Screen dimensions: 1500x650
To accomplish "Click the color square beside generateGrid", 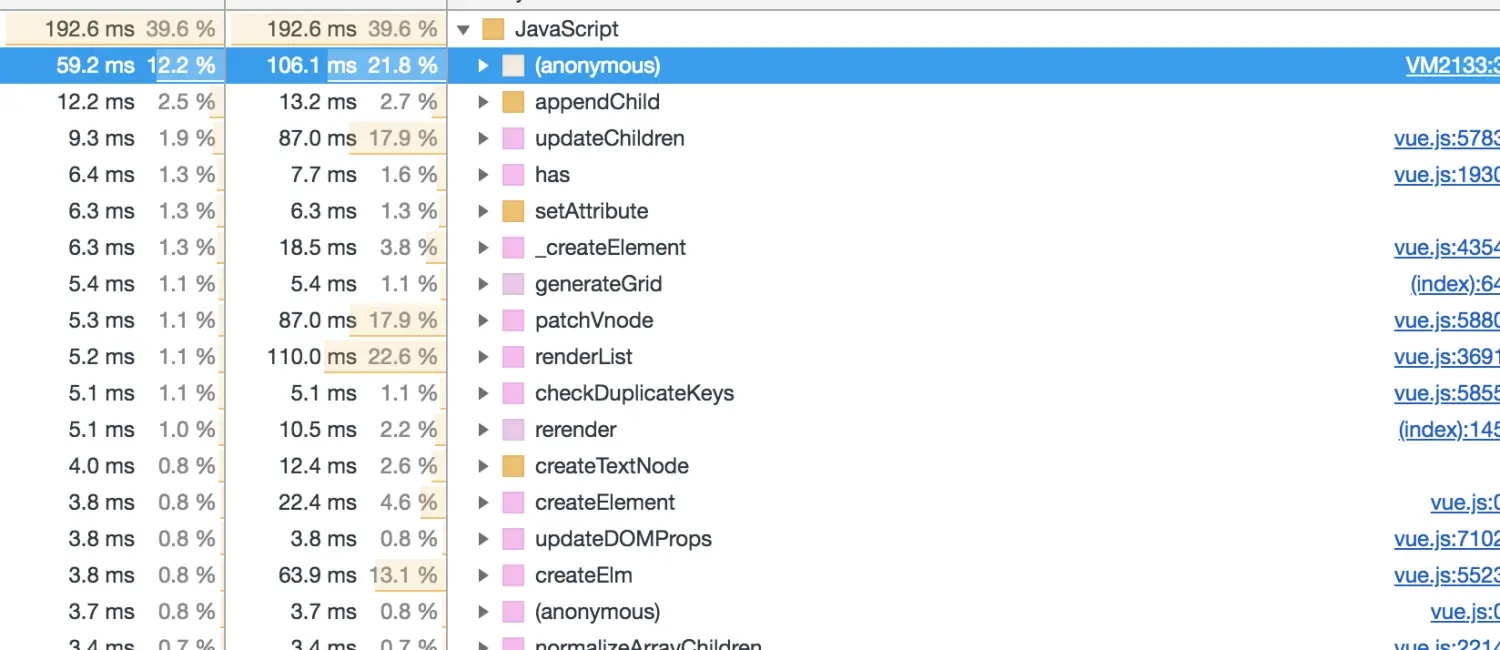I will [x=513, y=284].
